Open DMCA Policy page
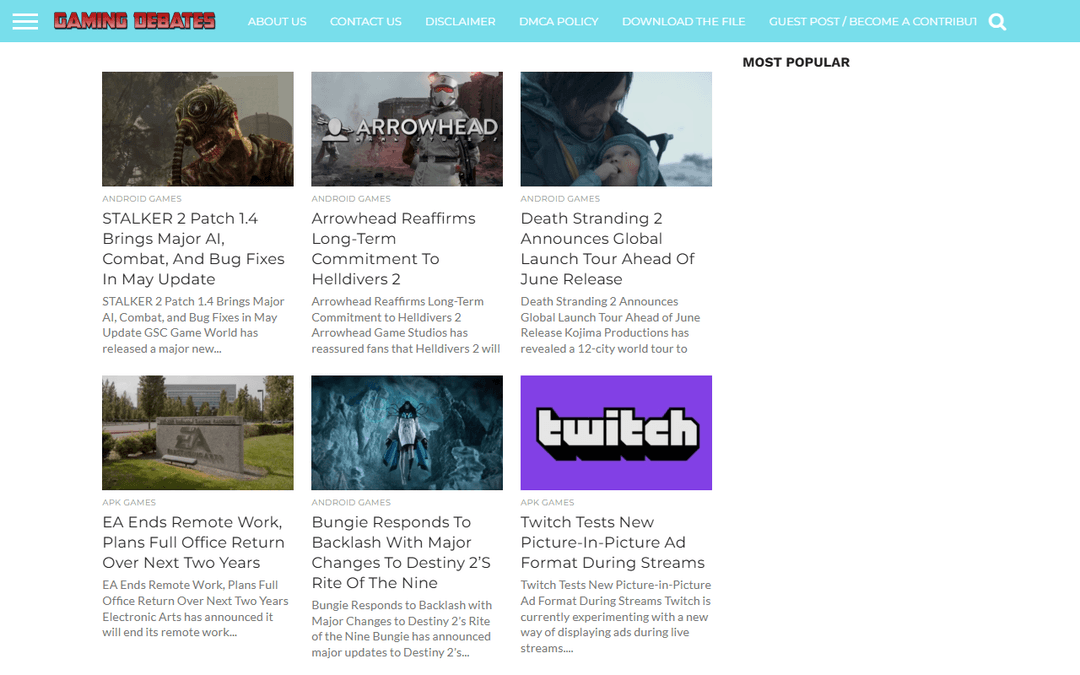This screenshot has height=675, width=1080. tap(559, 21)
